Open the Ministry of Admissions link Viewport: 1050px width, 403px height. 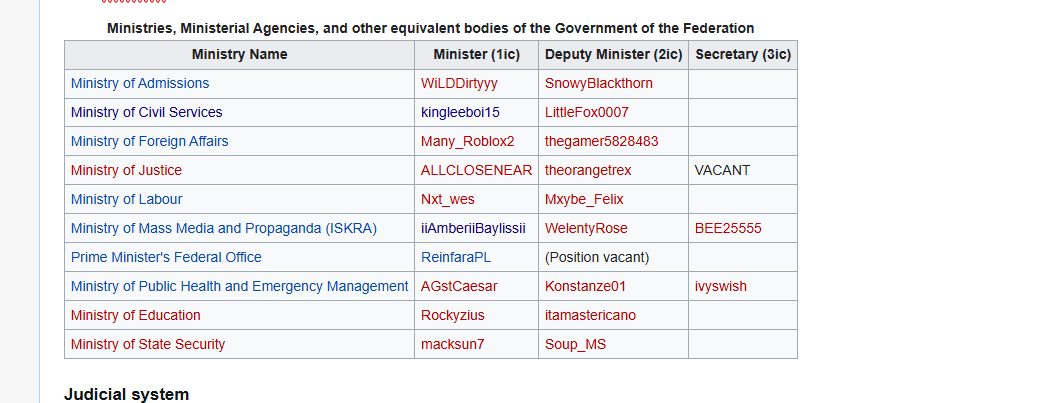click(x=139, y=83)
